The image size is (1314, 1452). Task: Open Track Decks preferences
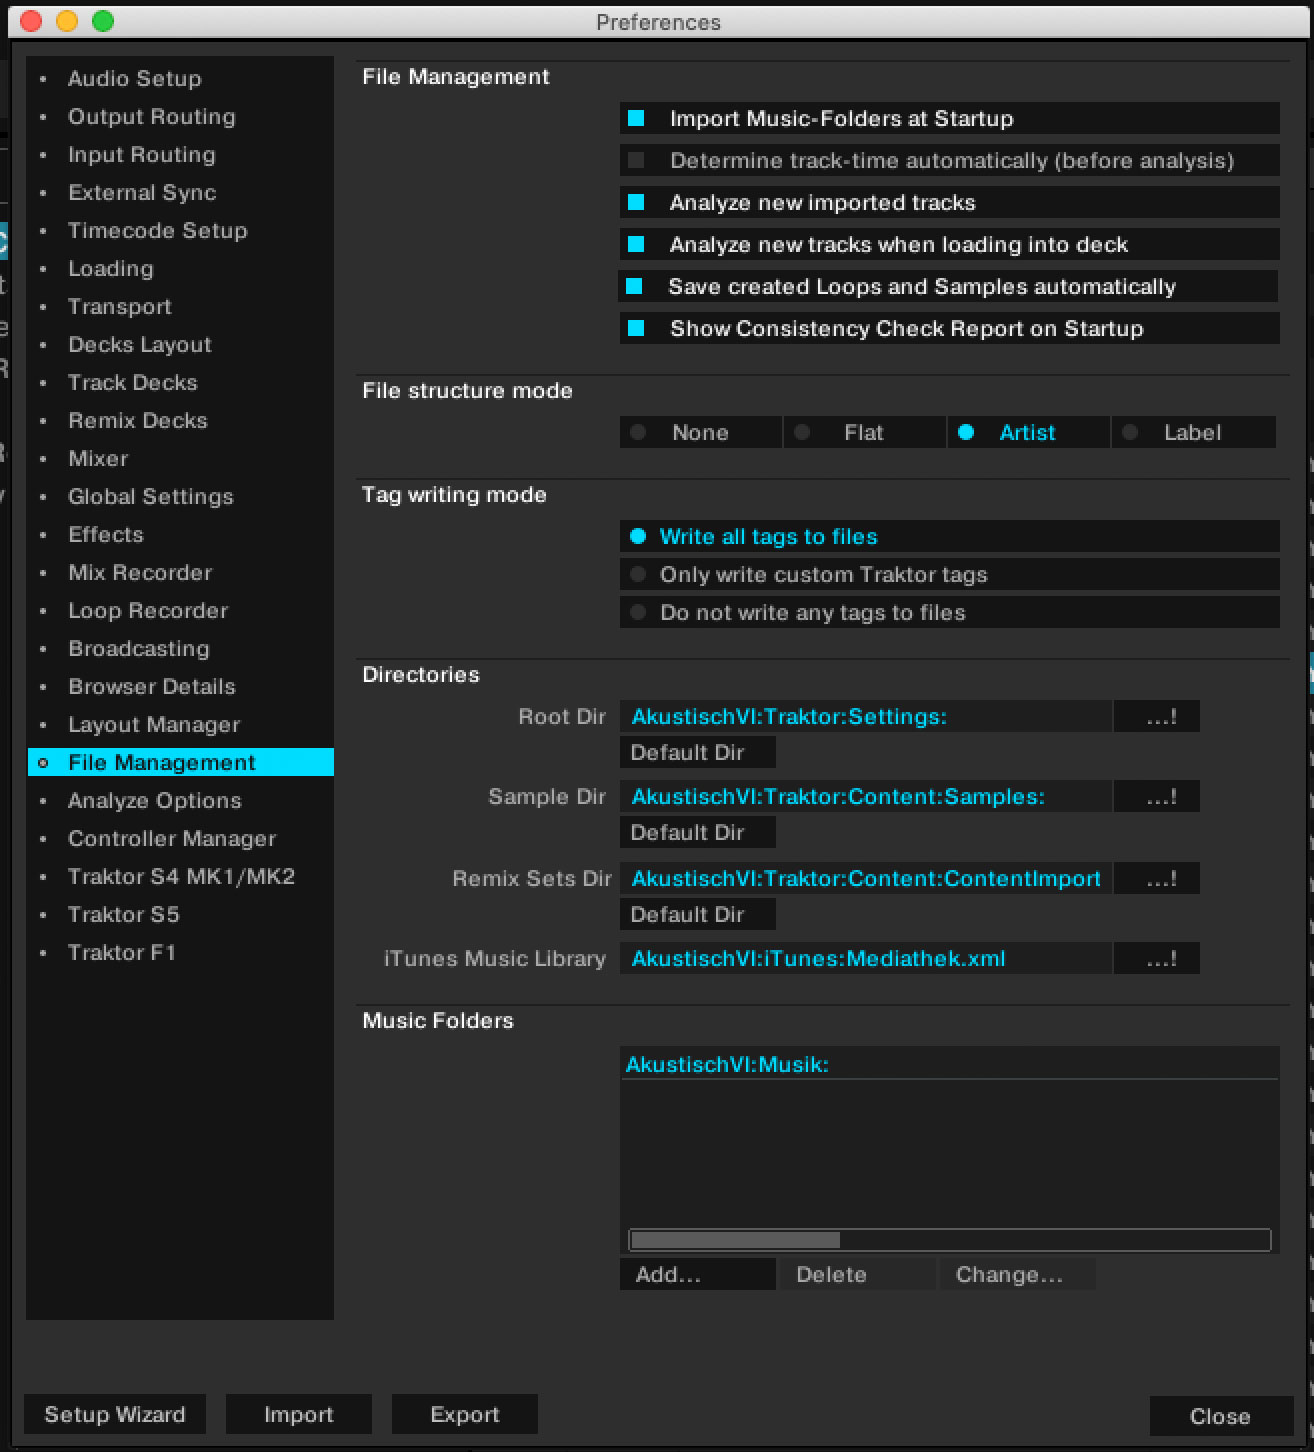tap(180, 383)
